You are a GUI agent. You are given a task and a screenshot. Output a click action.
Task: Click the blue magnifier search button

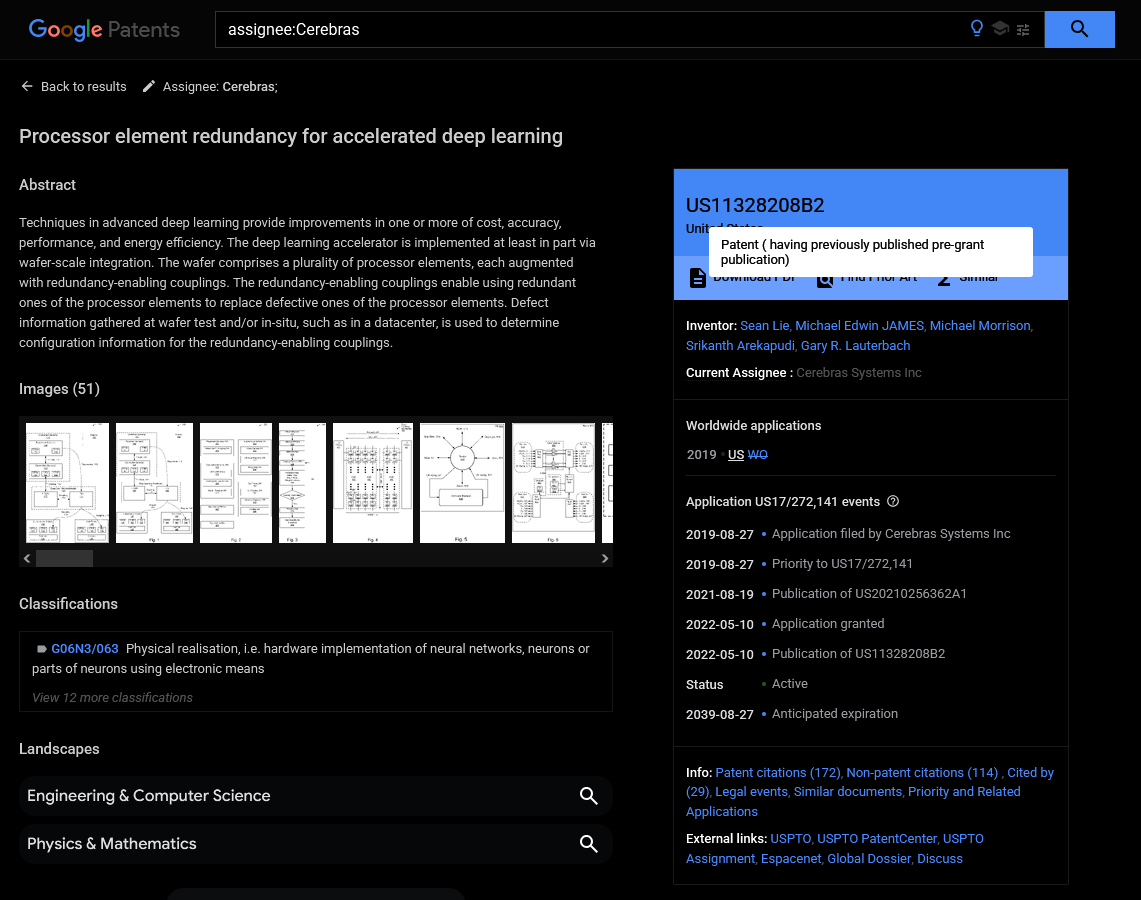pos(1079,29)
